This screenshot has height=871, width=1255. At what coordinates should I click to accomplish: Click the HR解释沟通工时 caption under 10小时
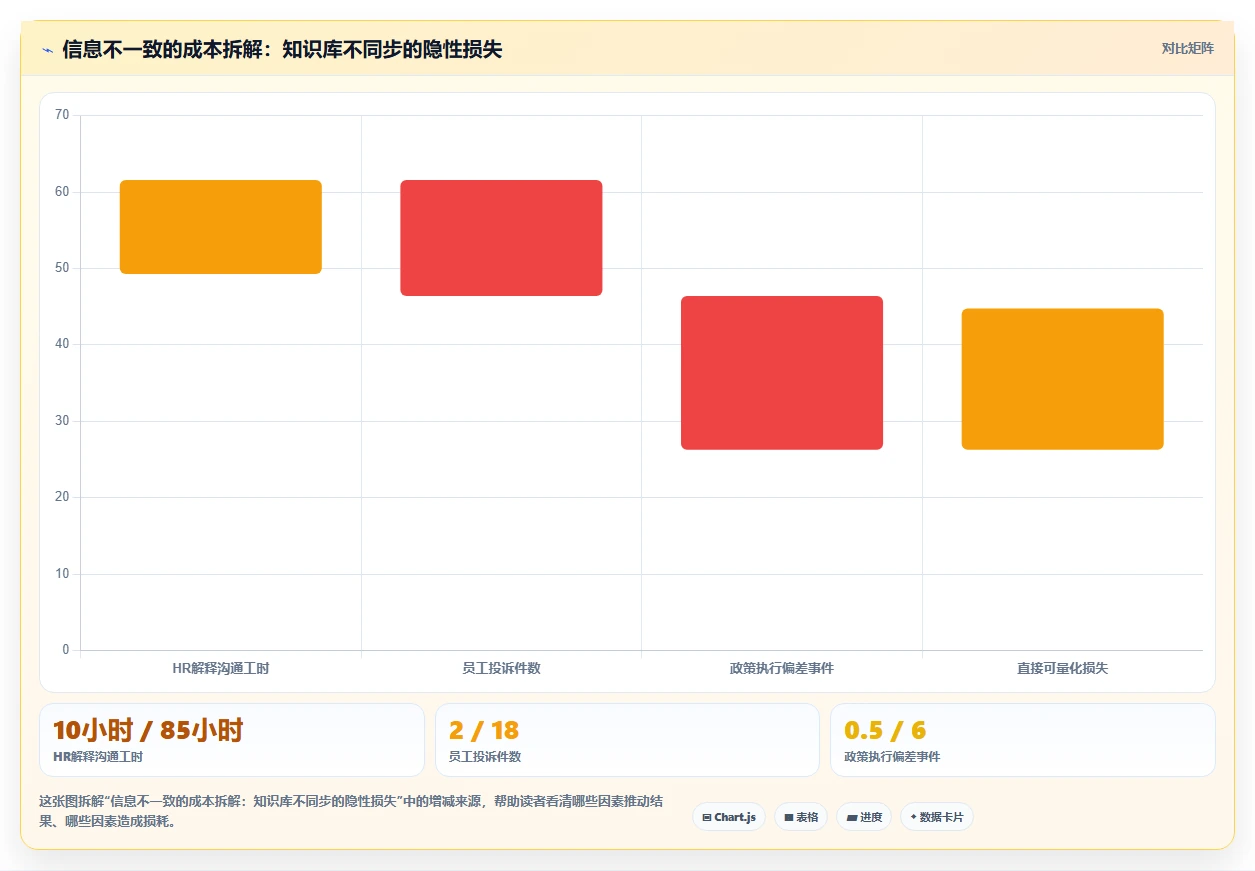(98, 757)
